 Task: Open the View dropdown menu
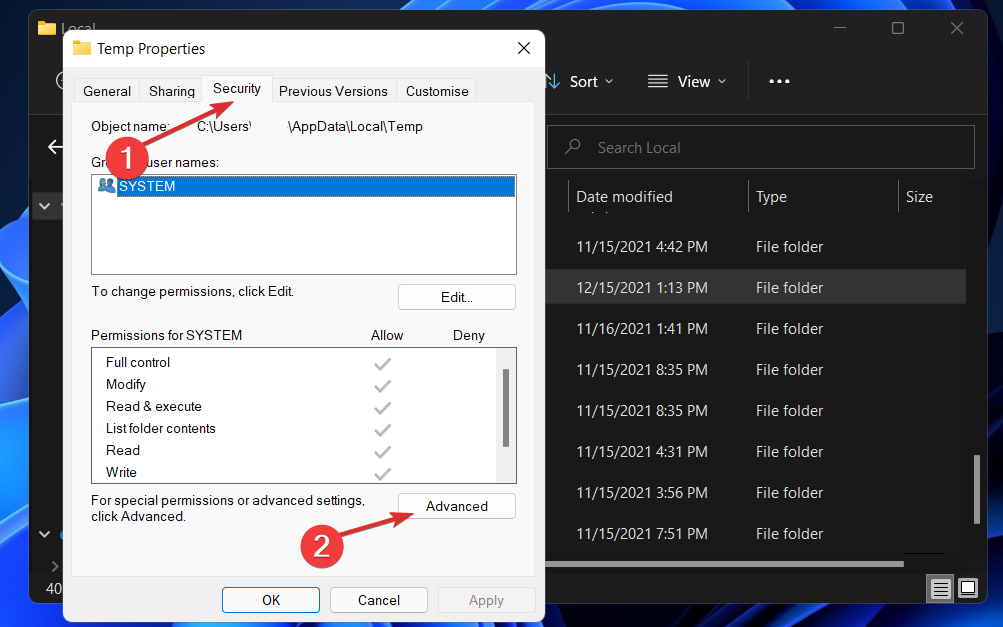687,82
